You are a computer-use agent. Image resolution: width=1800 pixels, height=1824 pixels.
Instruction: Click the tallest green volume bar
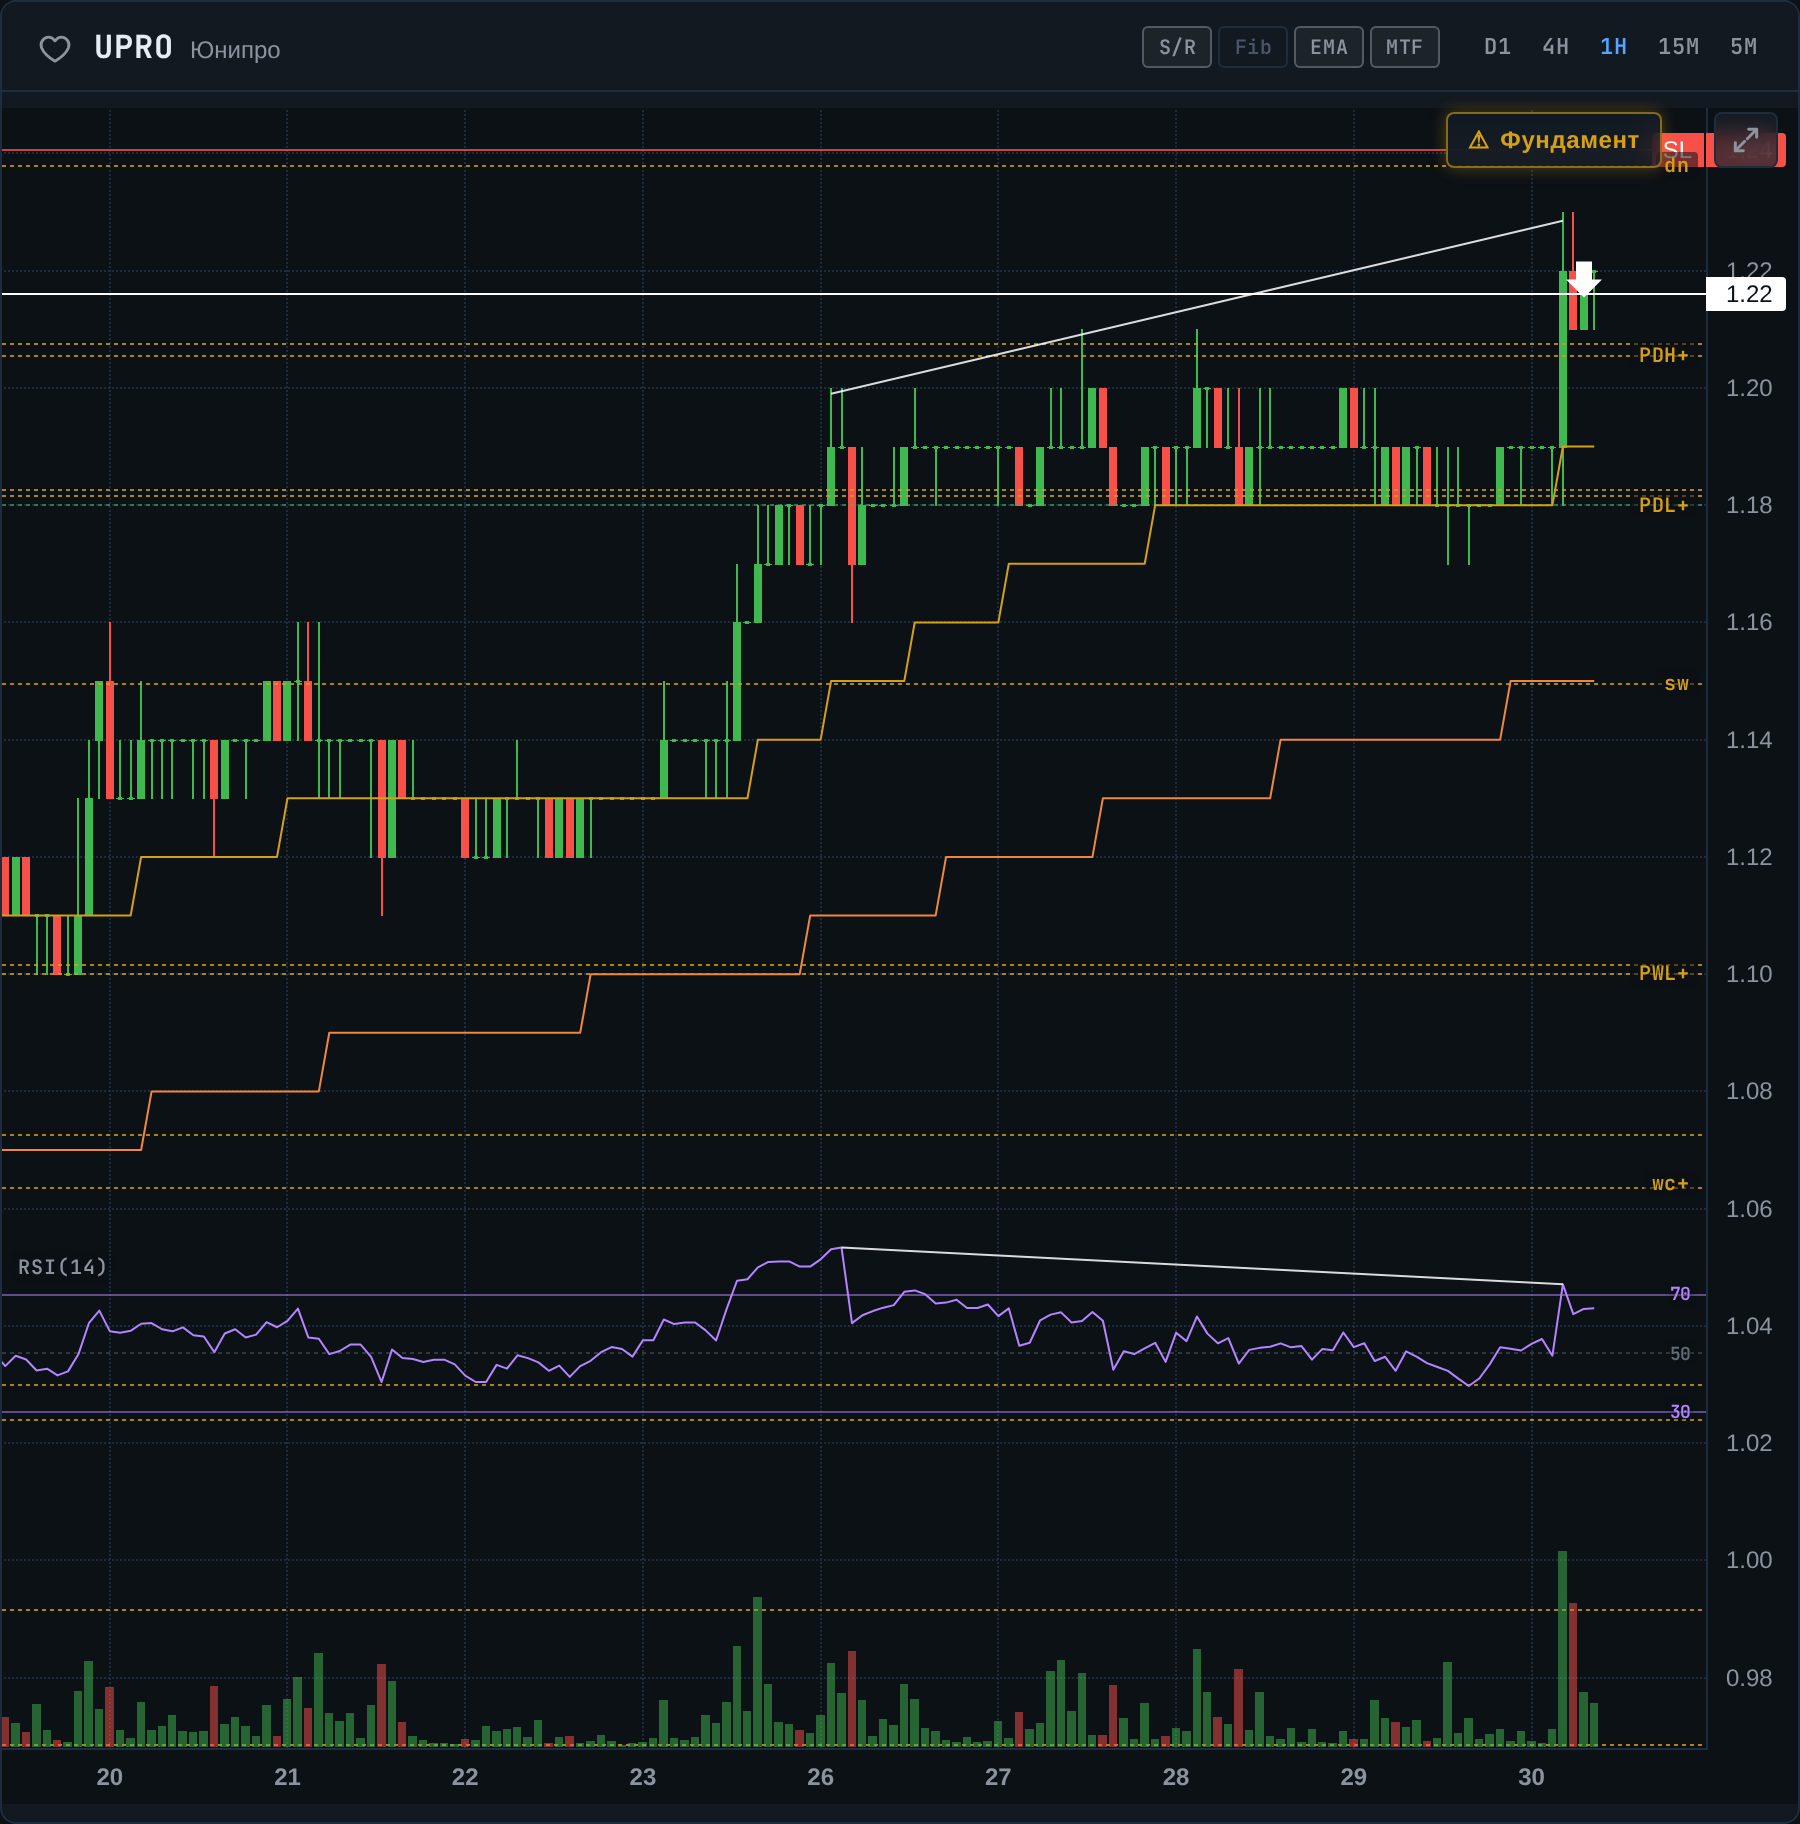coord(1562,1648)
